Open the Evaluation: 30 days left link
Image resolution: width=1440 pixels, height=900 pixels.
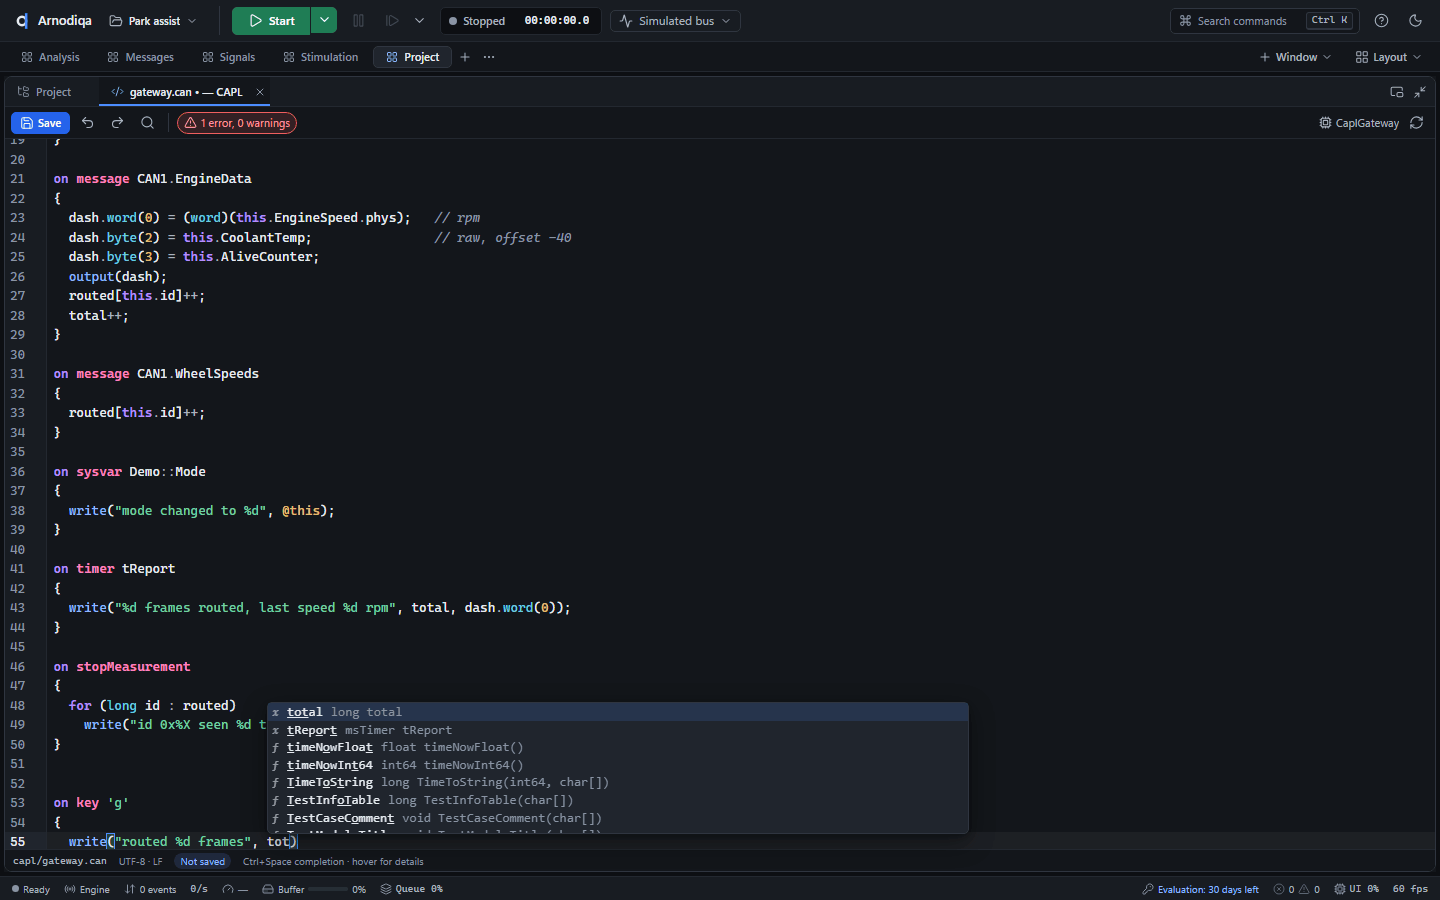1200,889
